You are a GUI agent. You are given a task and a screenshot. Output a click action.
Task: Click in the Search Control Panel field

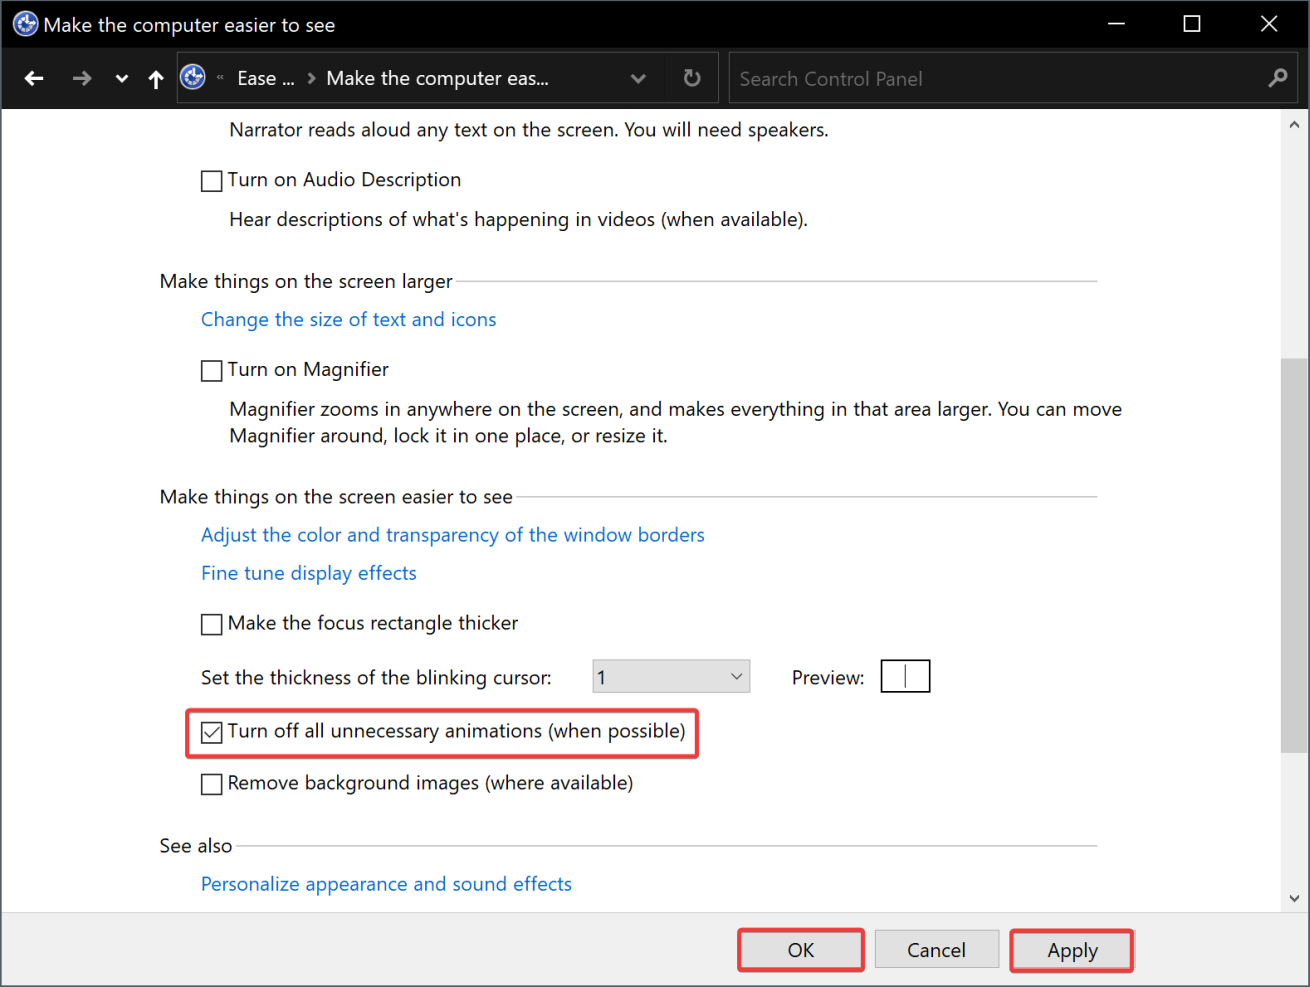(x=1000, y=78)
